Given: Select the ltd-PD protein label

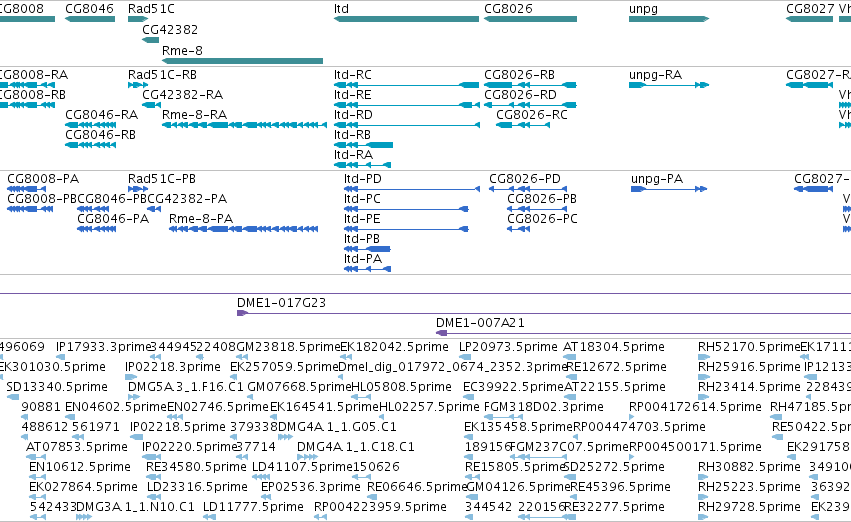Looking at the screenshot, I should (363, 179).
